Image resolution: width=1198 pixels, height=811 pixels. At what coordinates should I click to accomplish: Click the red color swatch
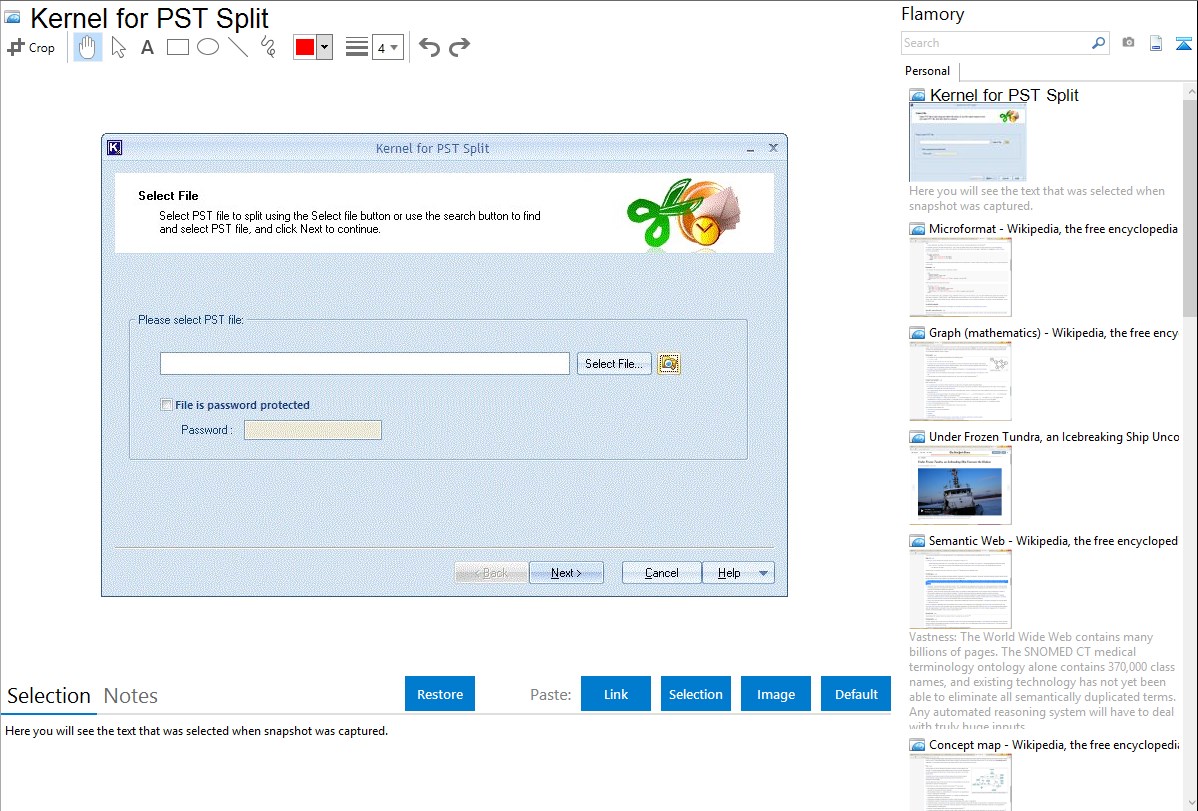click(x=305, y=47)
